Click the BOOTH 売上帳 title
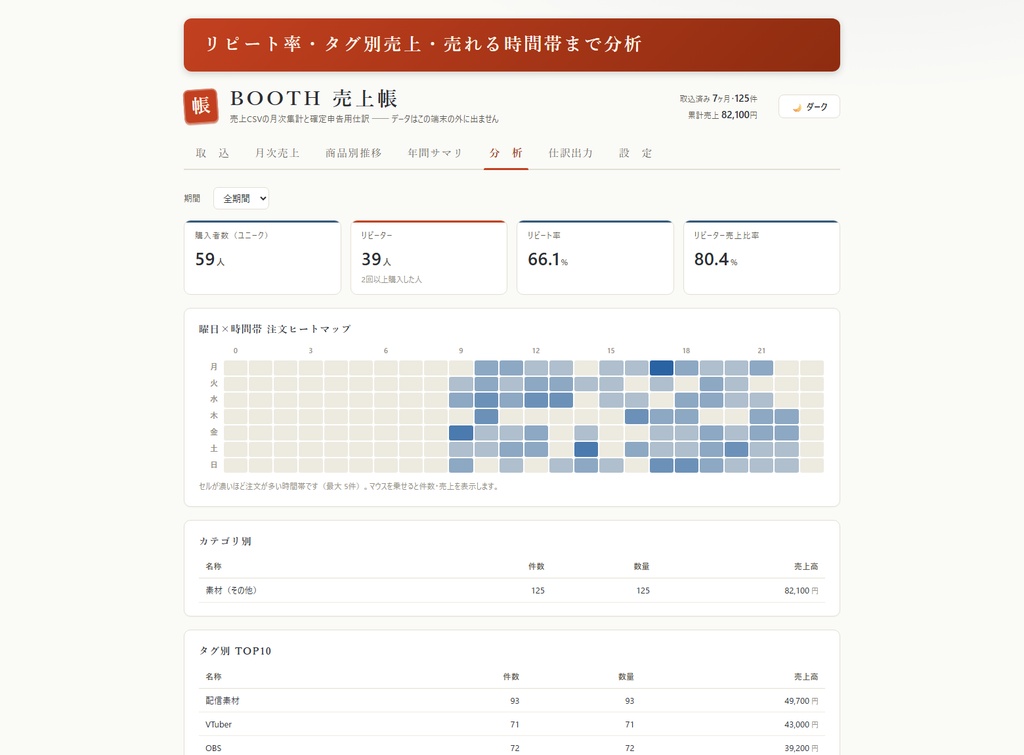This screenshot has height=755, width=1024. [313, 99]
